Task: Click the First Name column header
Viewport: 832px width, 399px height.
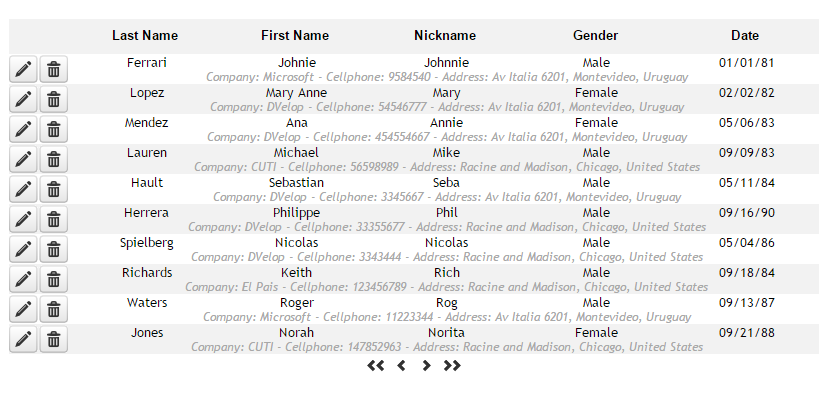Action: coord(295,36)
